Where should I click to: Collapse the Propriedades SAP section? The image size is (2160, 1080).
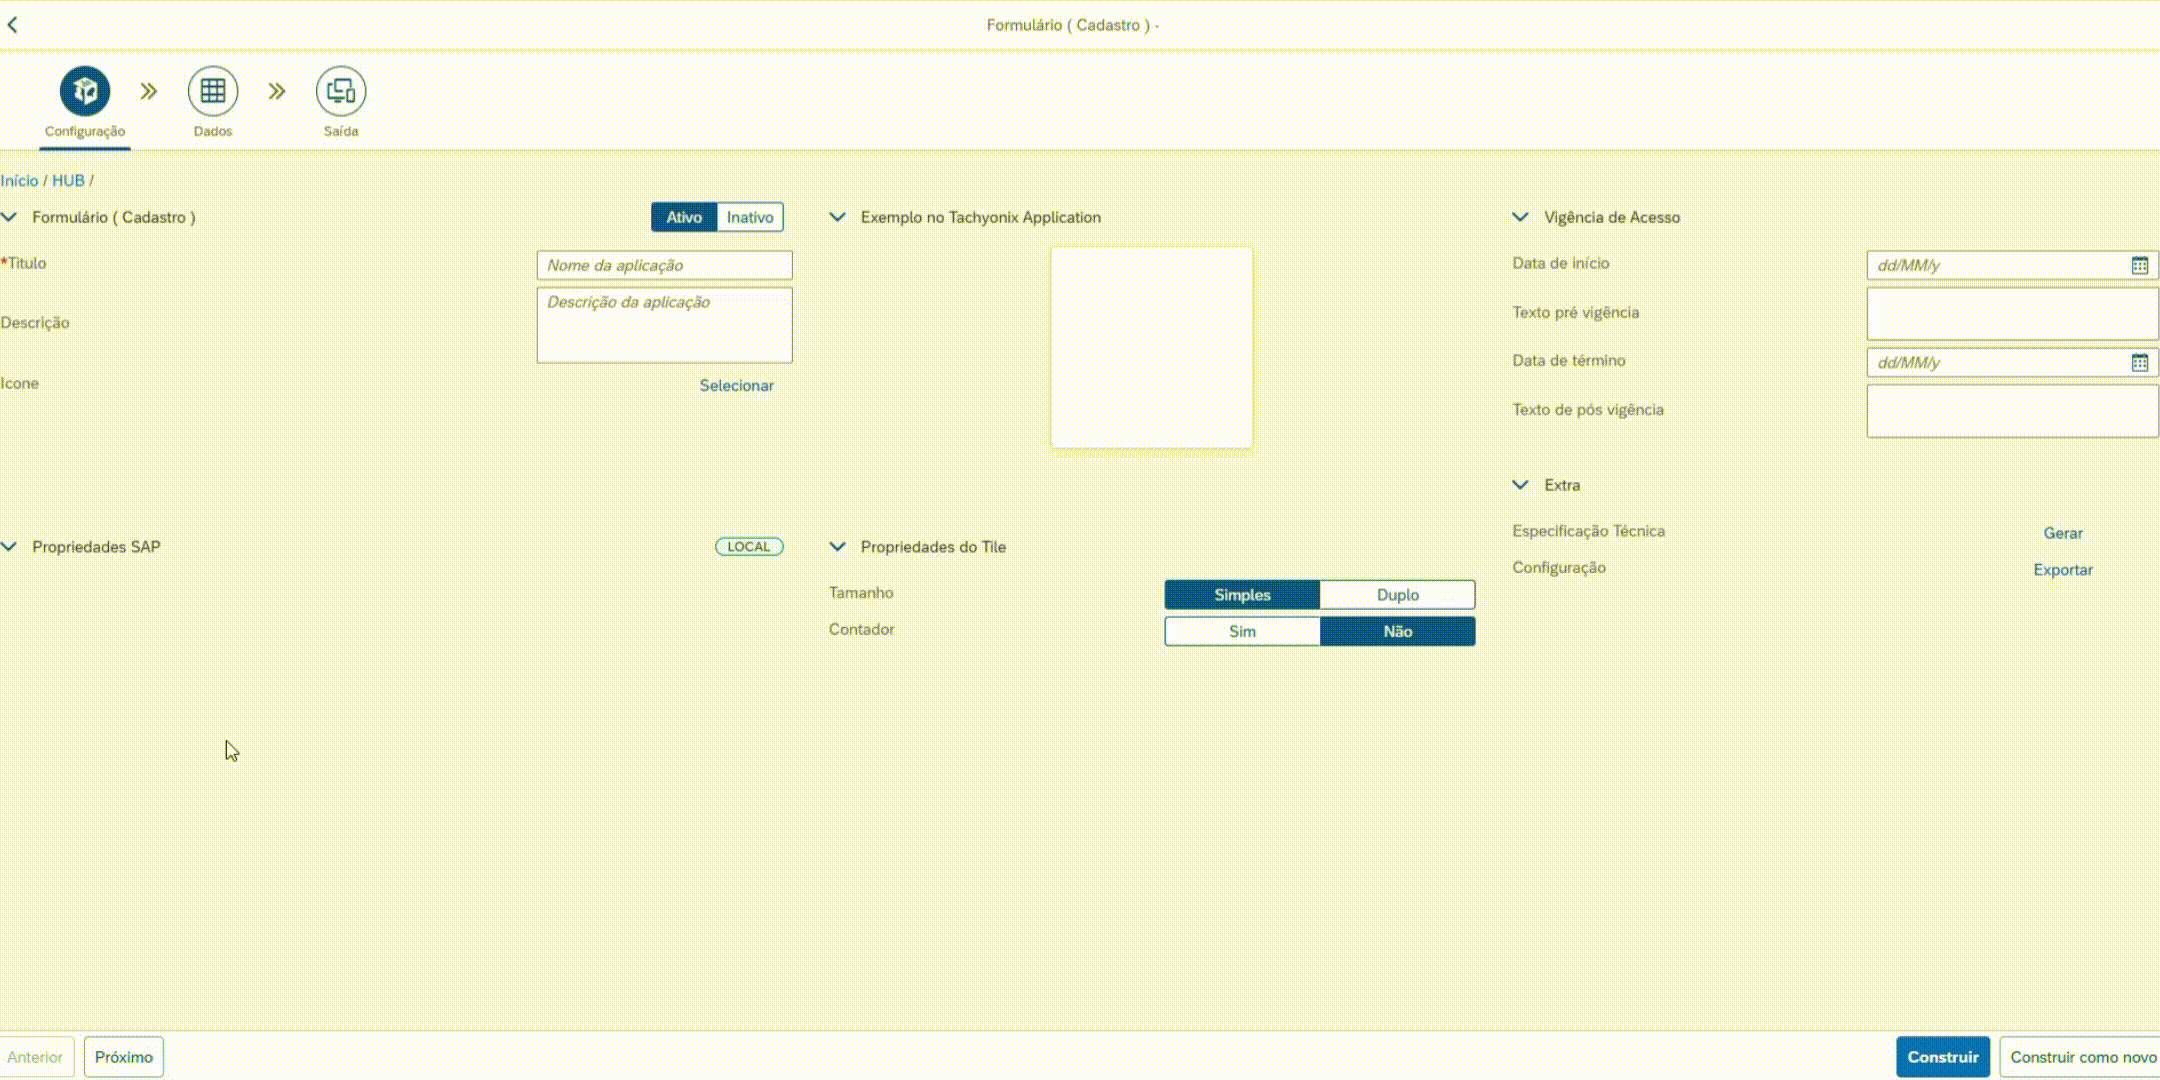click(10, 547)
